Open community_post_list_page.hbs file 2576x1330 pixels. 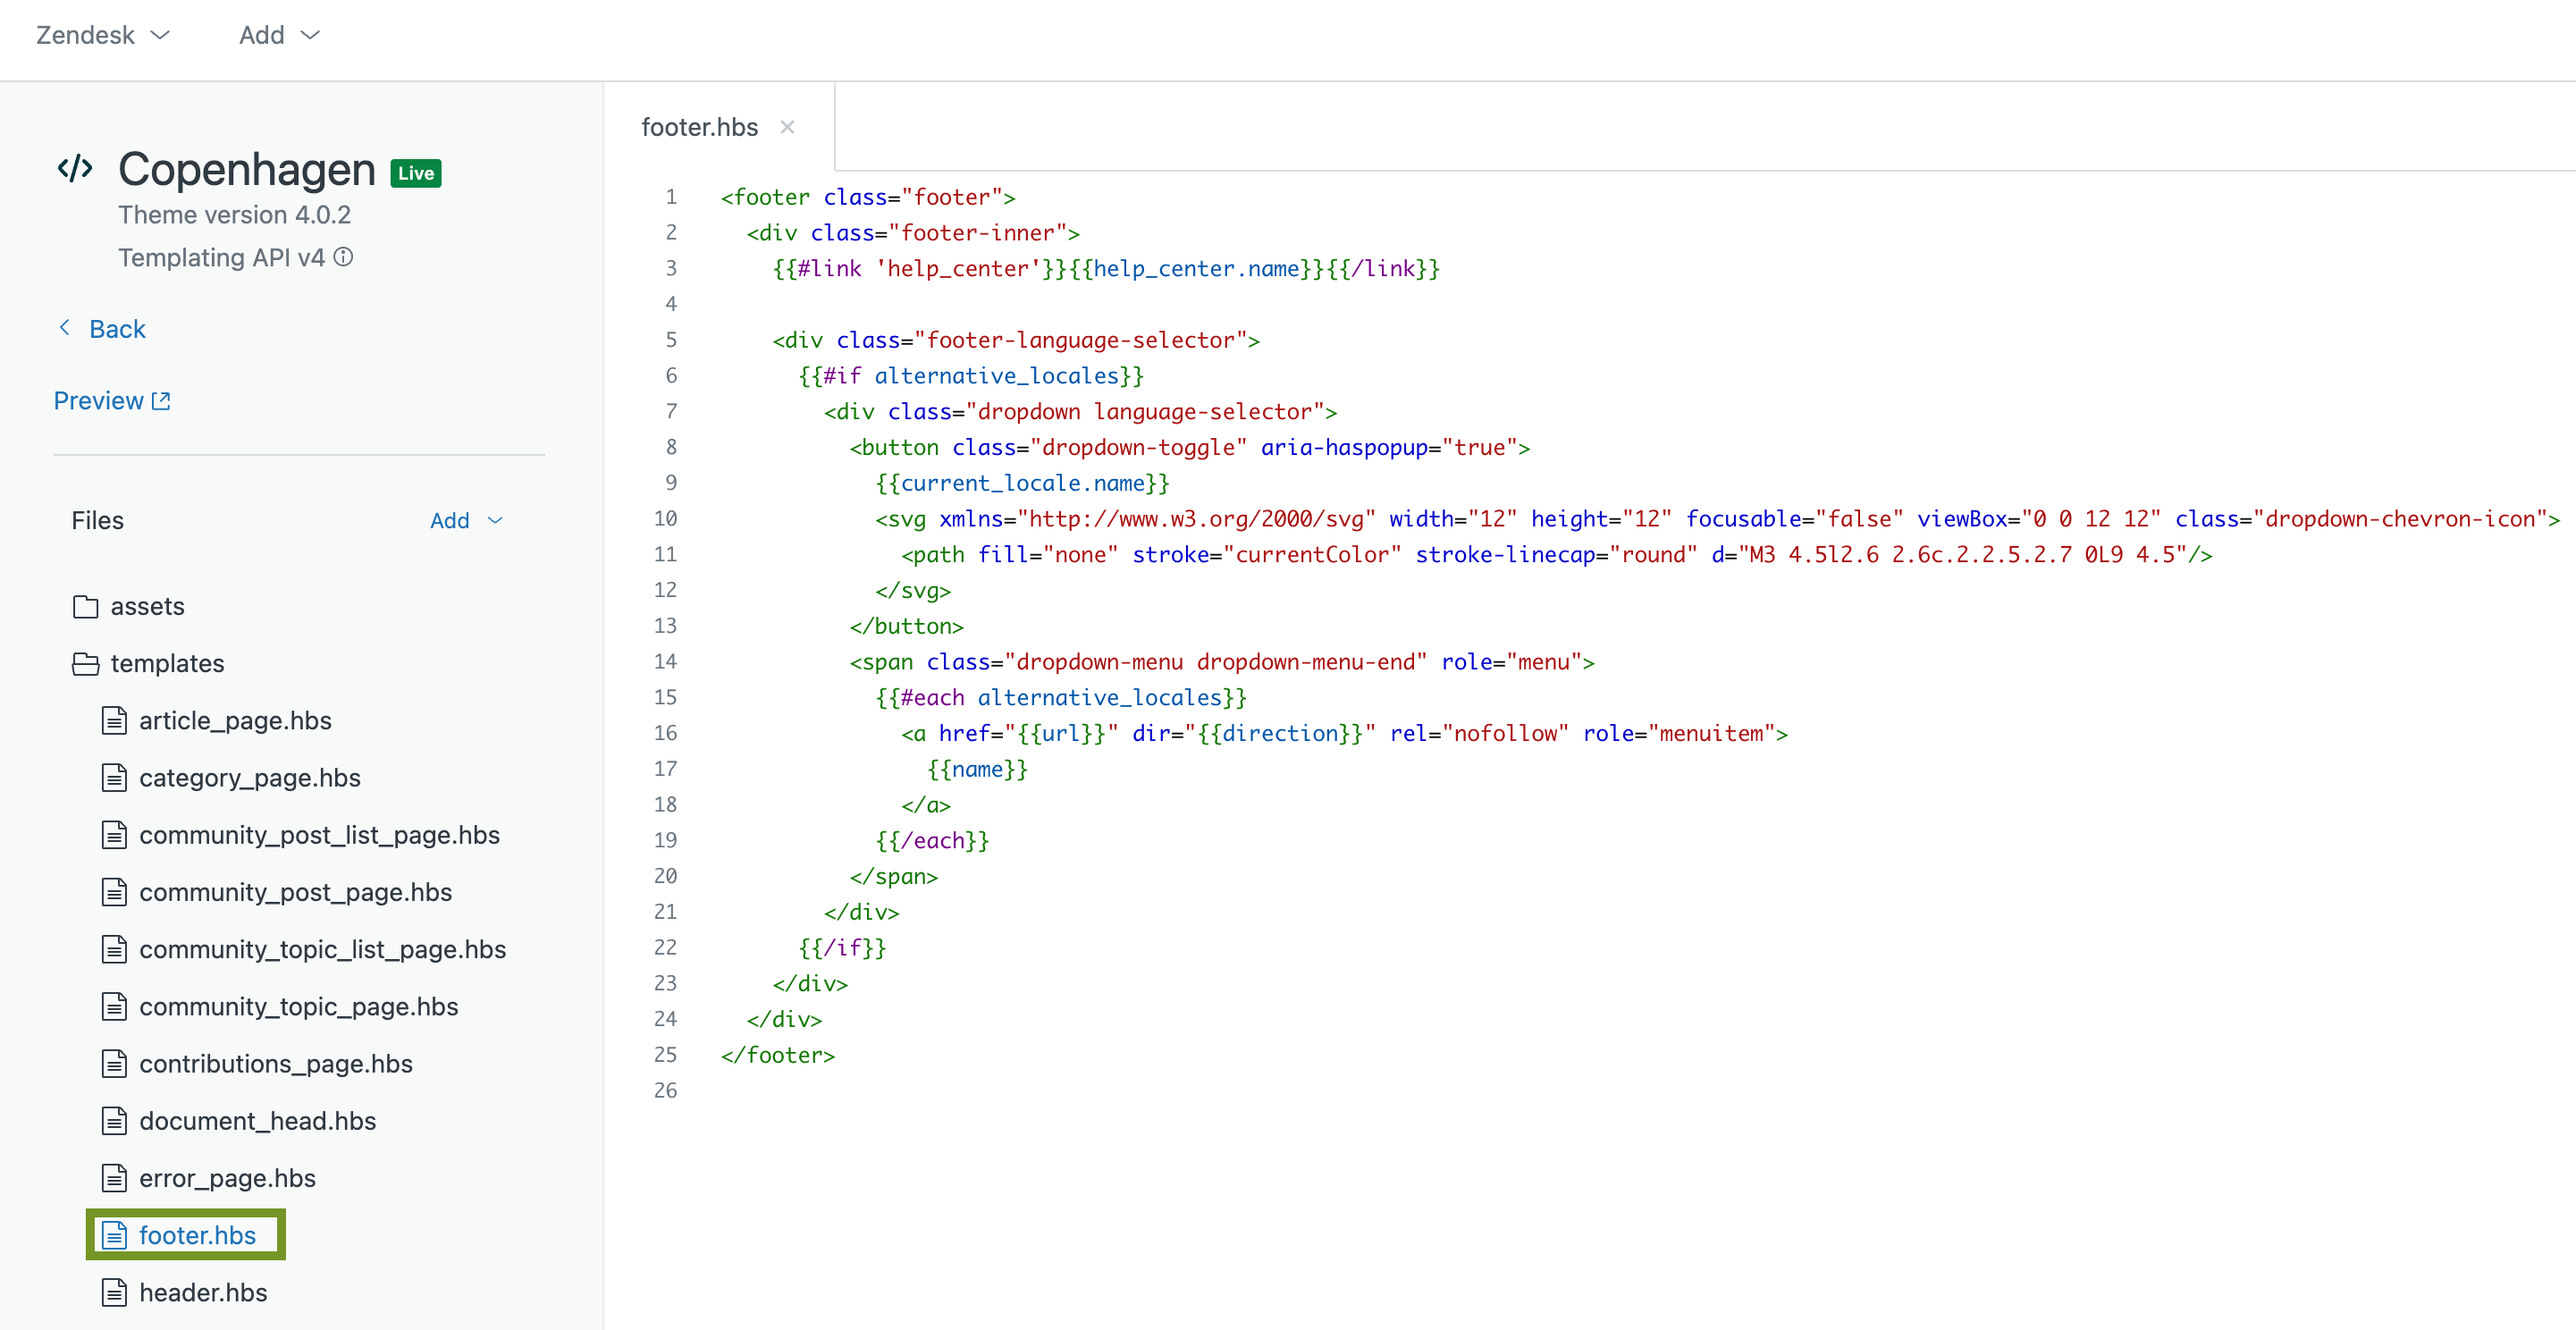(319, 835)
